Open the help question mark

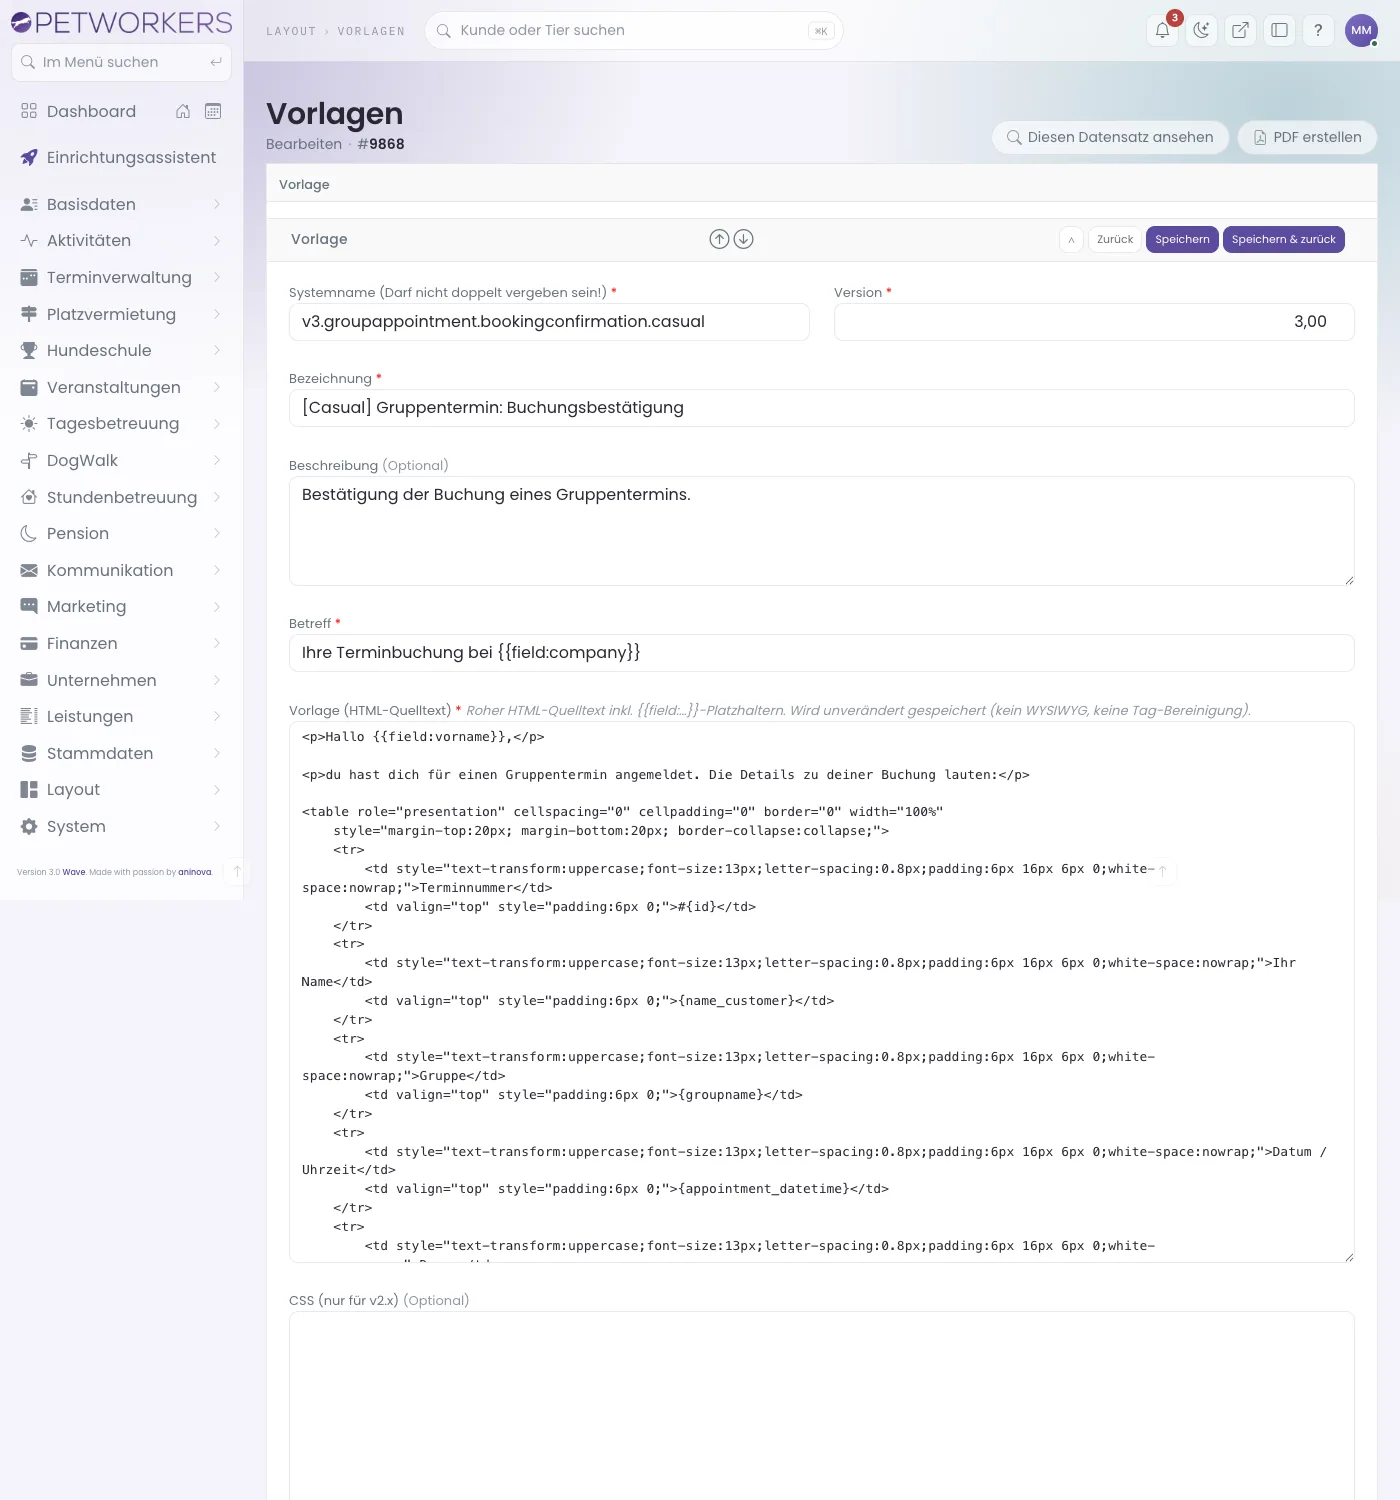1318,30
